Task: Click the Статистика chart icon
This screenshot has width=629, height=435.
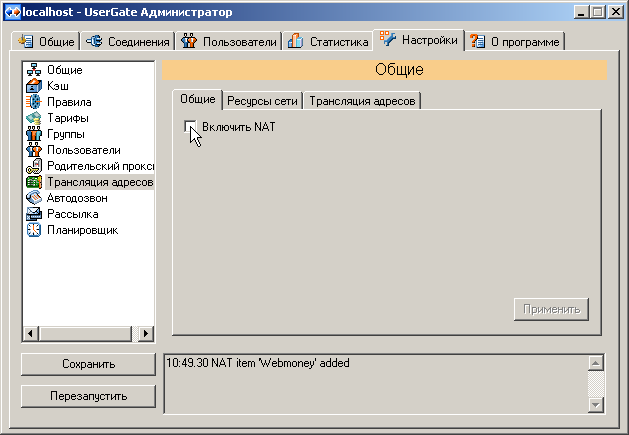Action: point(296,41)
